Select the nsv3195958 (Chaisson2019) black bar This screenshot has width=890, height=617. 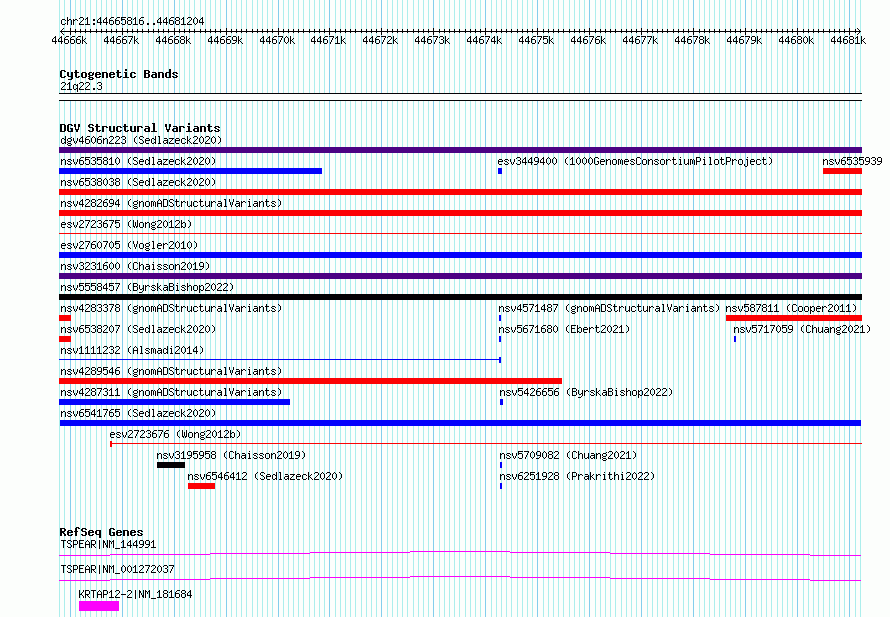tap(171, 465)
